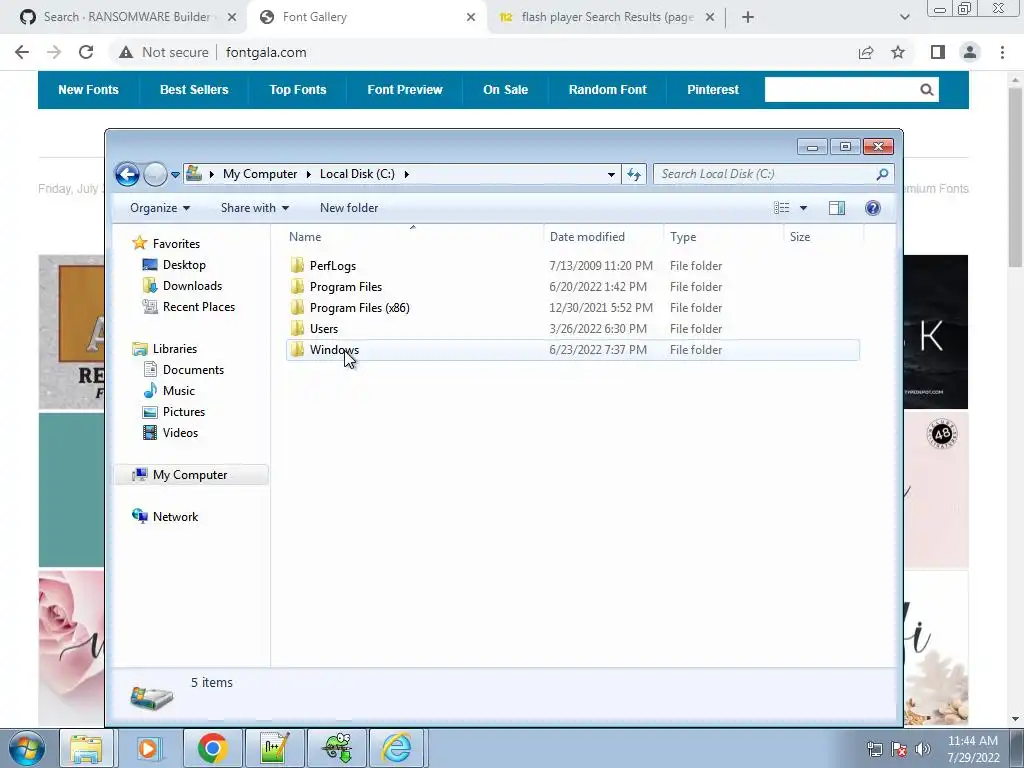1024x768 pixels.
Task: Open the address bar history dropdown
Action: tap(611, 174)
